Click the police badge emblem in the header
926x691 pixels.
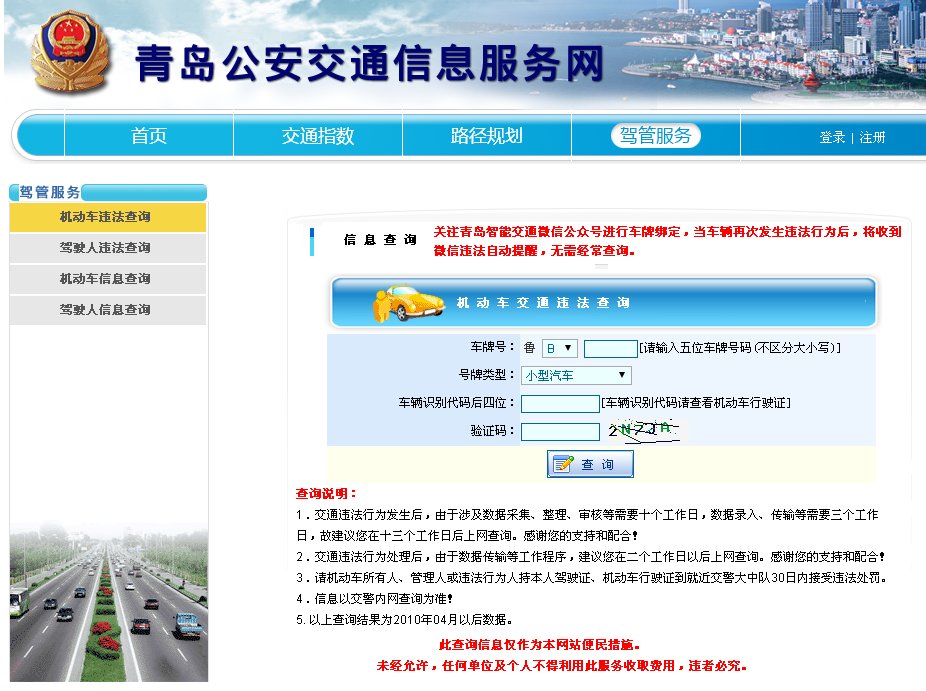[x=68, y=52]
